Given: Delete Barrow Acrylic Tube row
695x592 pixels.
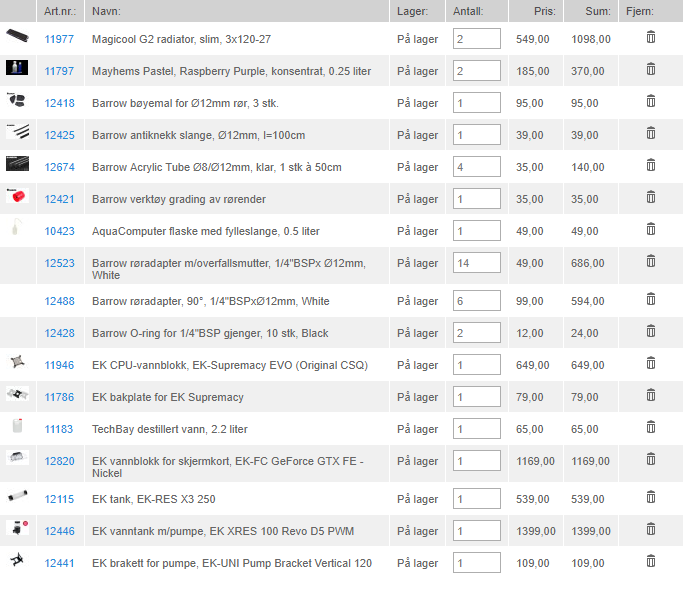Looking at the screenshot, I should [650, 165].
